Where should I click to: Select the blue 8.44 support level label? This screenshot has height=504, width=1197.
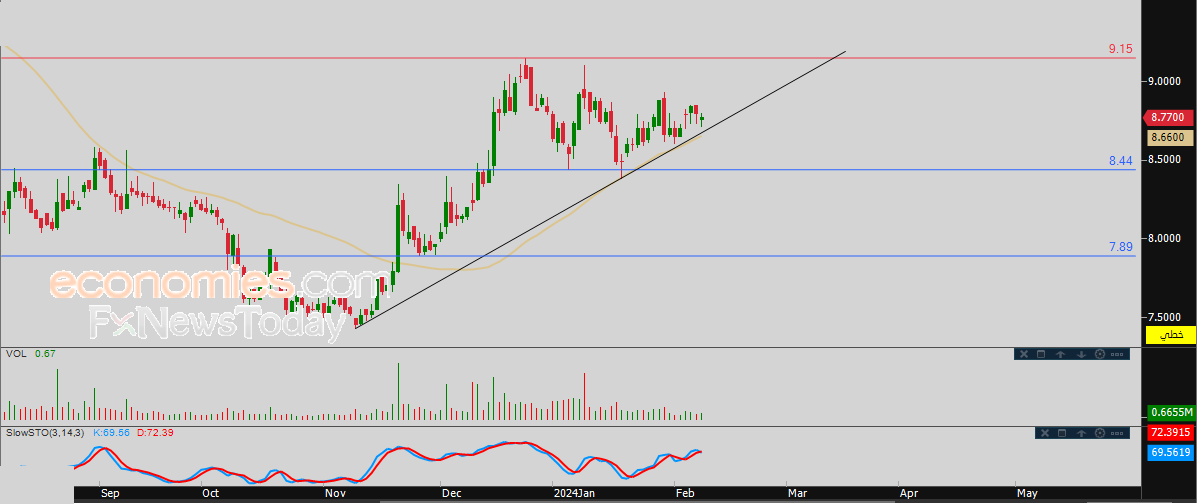pyautogui.click(x=1121, y=161)
